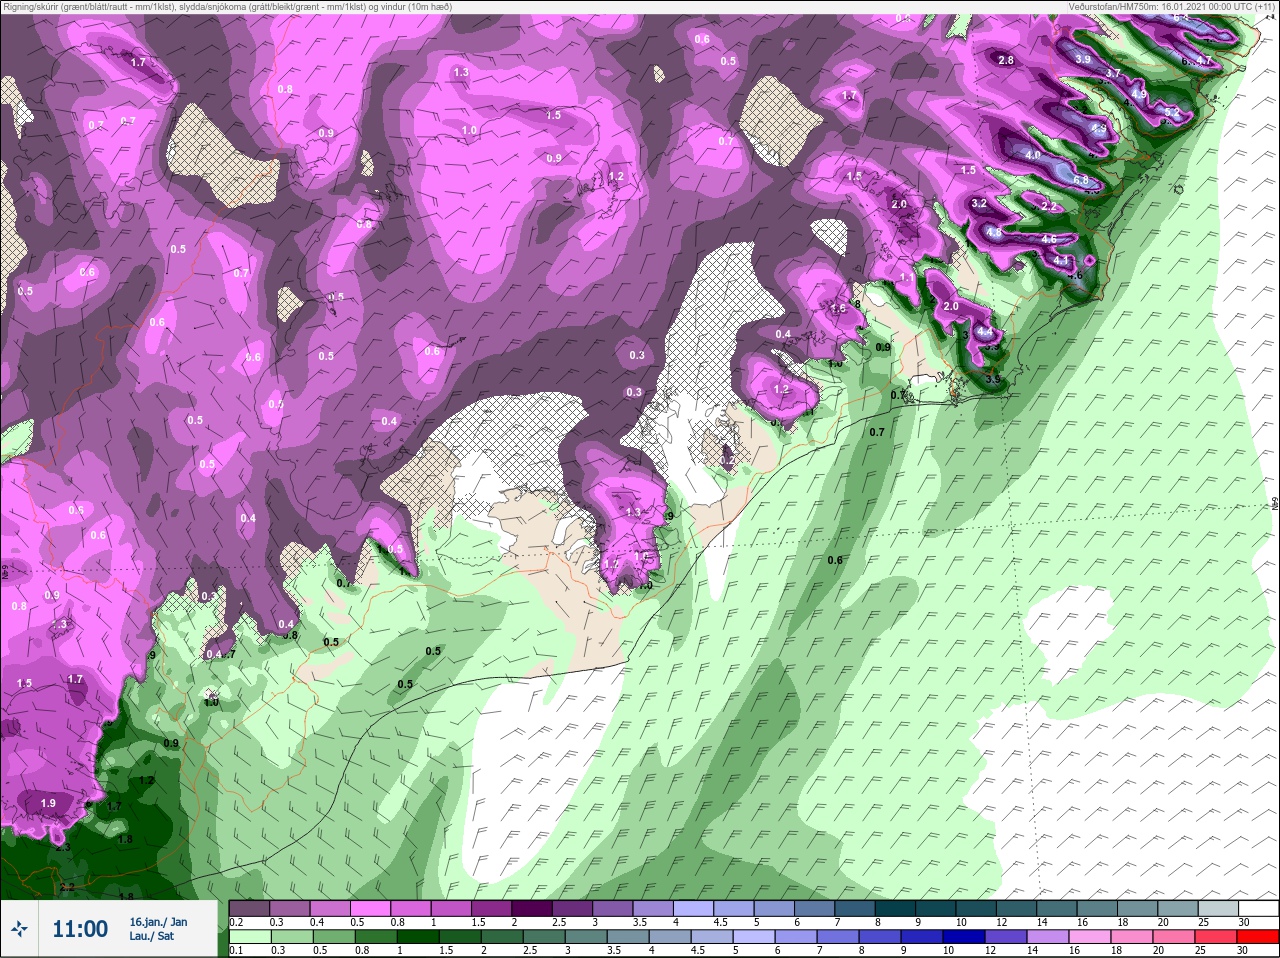
Task: Select the palest green 0.1 rain legend swatch
Action: [x=249, y=937]
